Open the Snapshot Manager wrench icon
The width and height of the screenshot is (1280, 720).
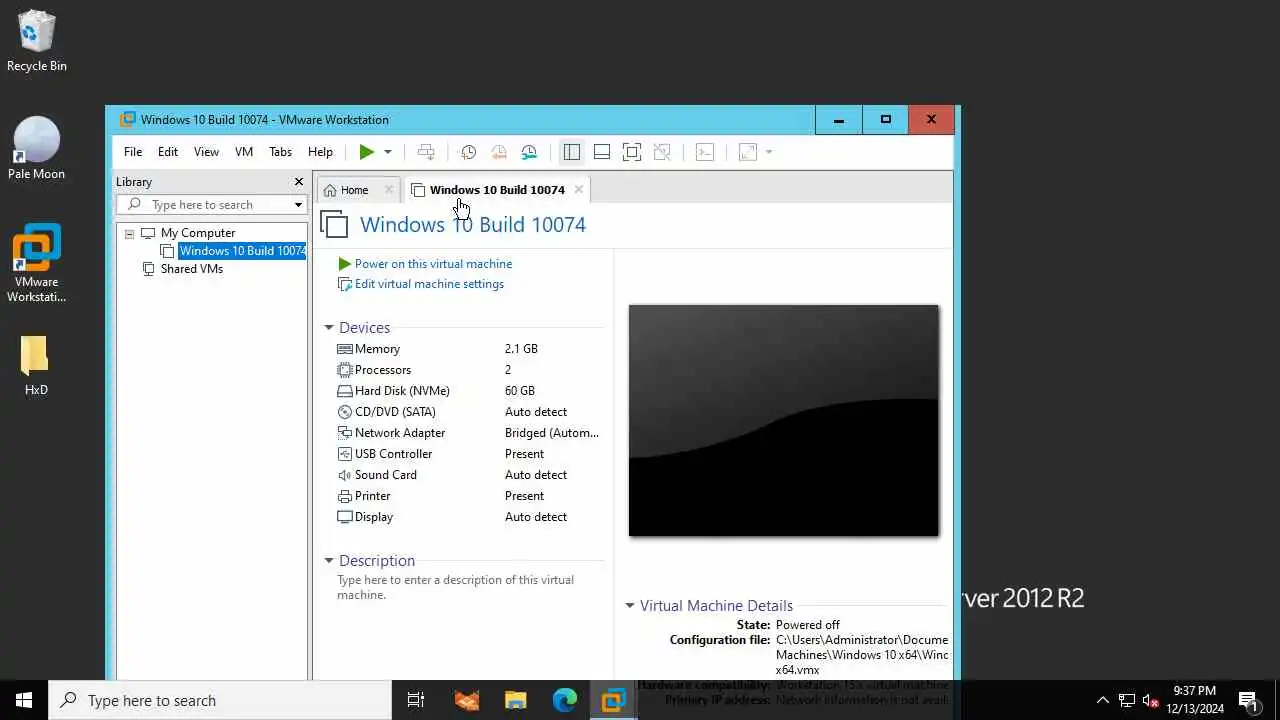(x=529, y=152)
